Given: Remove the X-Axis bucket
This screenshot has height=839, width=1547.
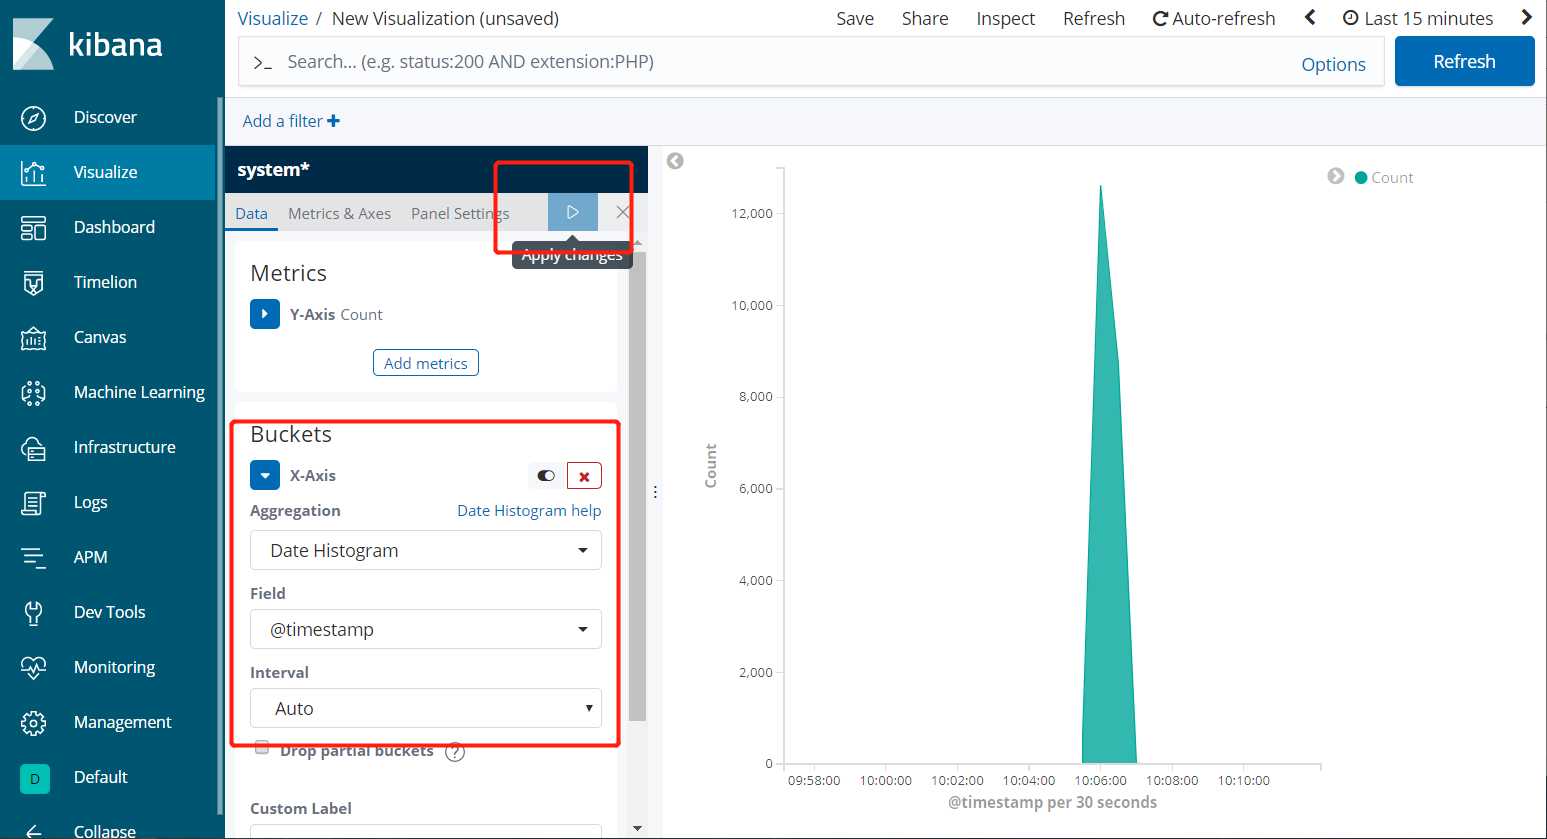Looking at the screenshot, I should click(584, 476).
